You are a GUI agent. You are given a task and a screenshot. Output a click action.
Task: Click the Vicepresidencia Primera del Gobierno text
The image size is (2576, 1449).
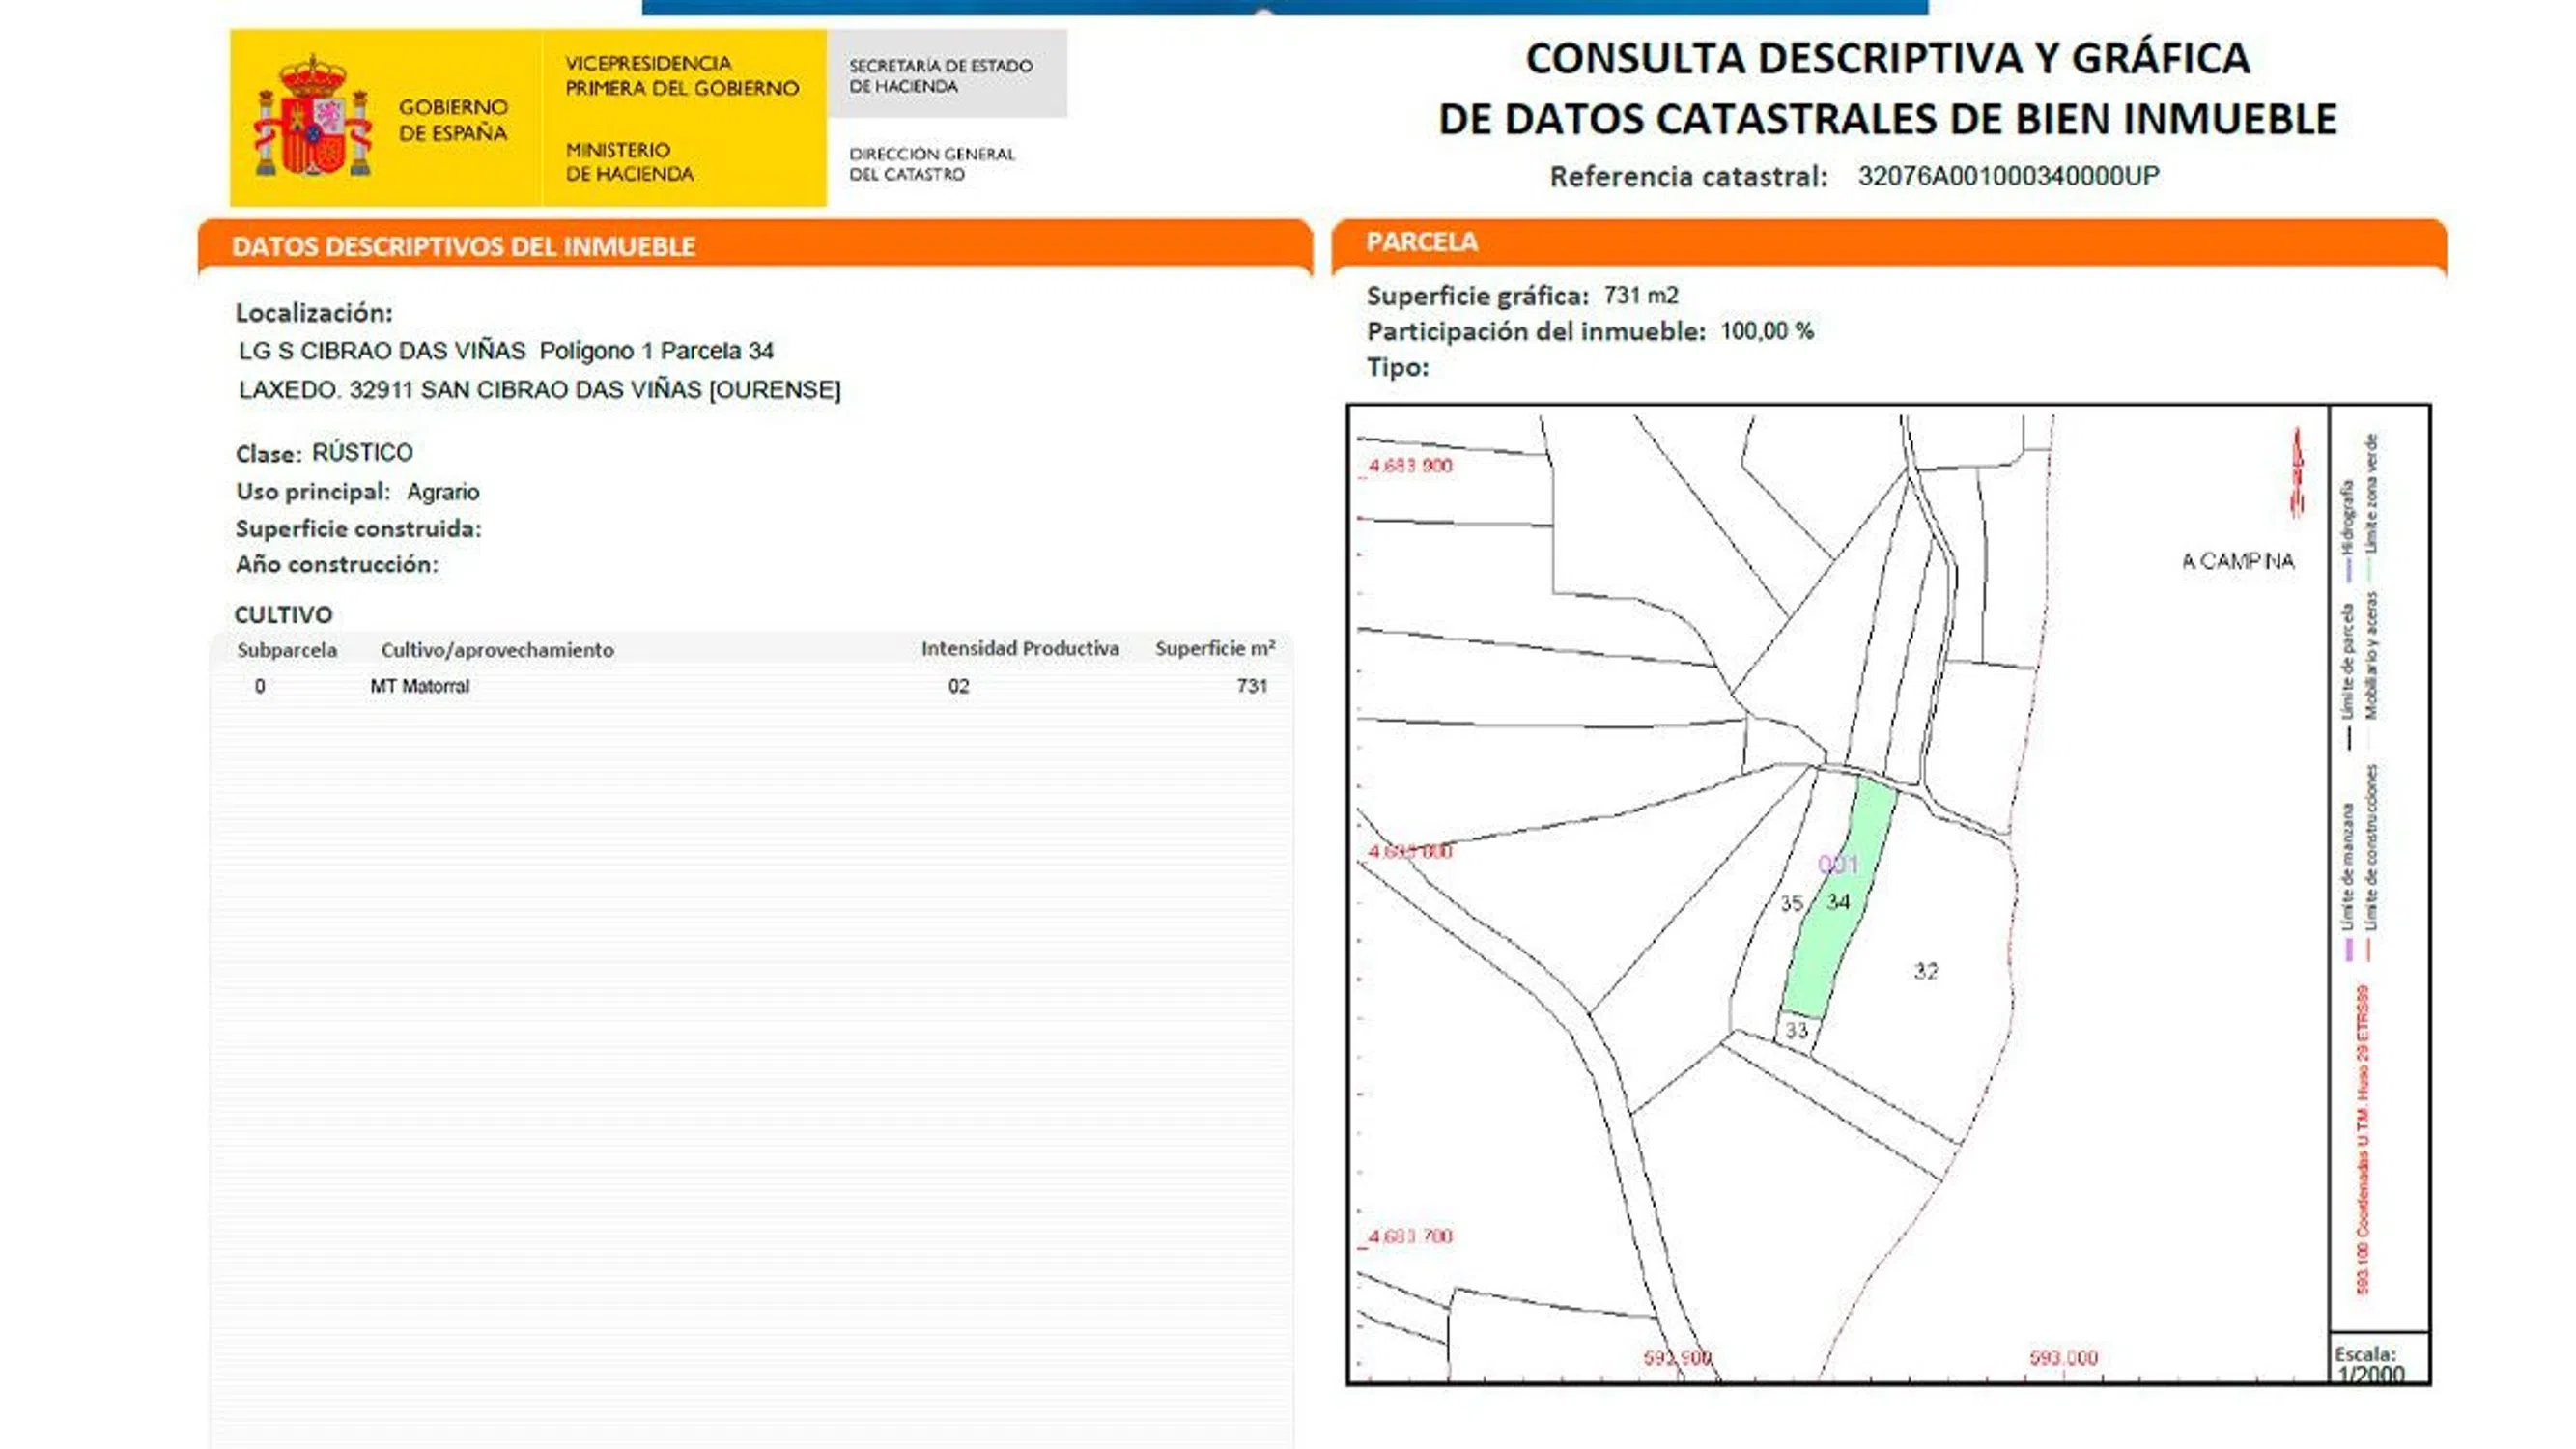coord(682,75)
